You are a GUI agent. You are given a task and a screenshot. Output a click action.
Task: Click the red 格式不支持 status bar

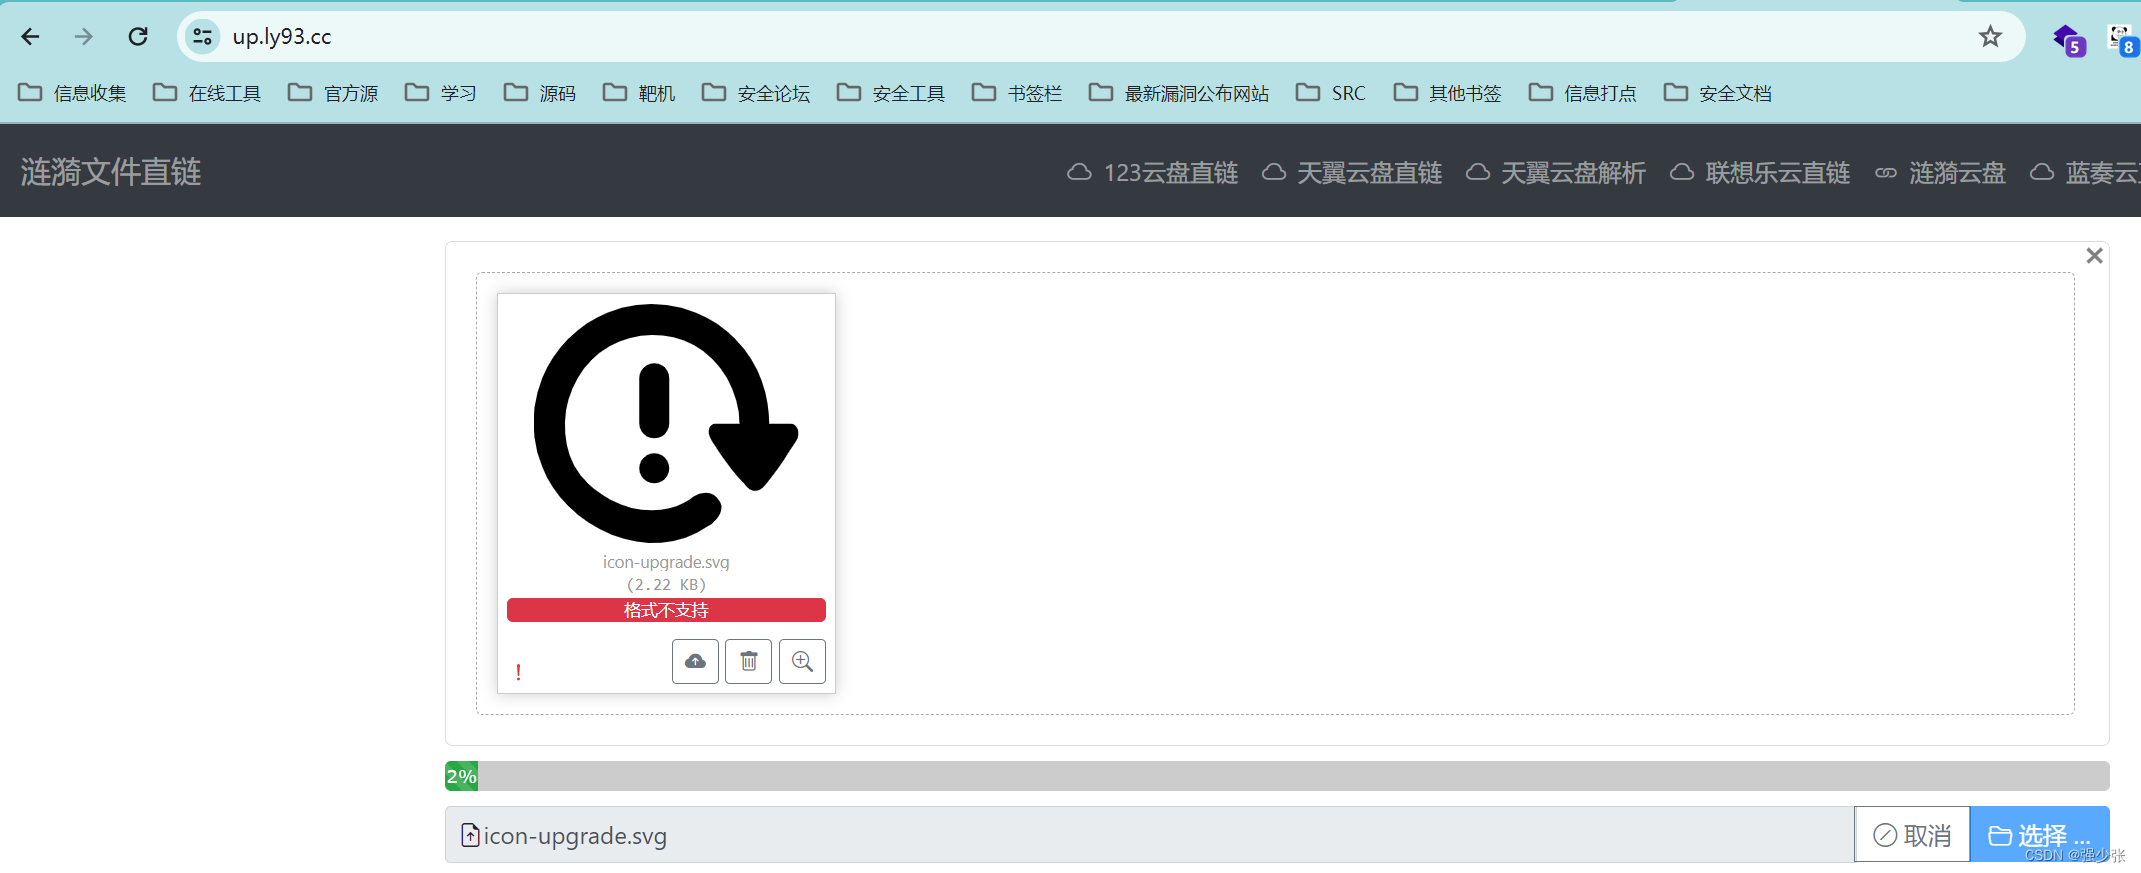click(x=666, y=610)
